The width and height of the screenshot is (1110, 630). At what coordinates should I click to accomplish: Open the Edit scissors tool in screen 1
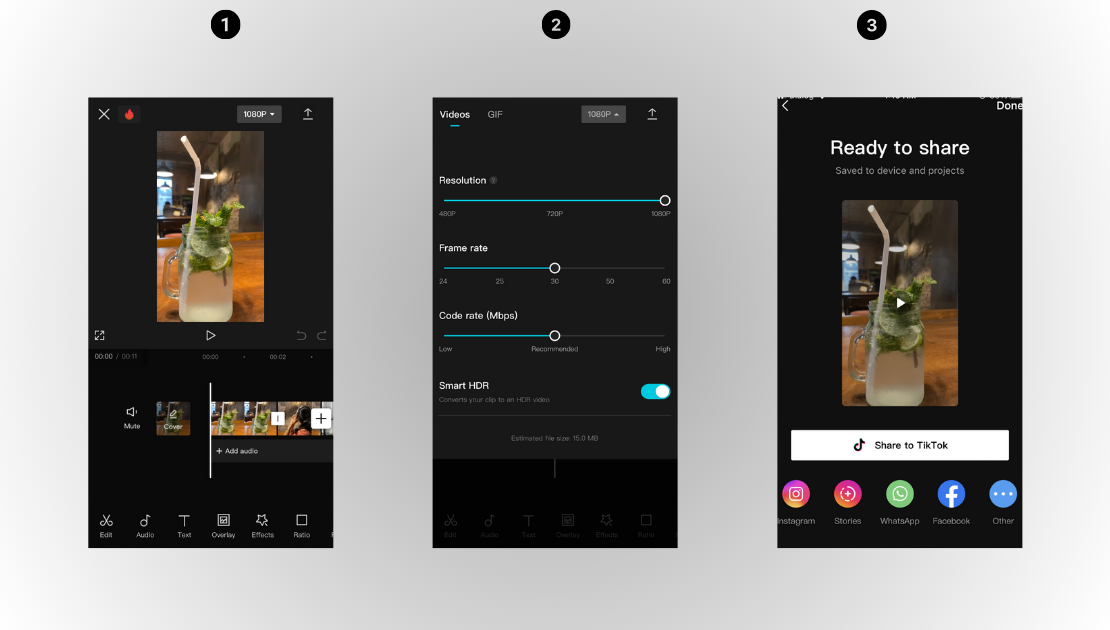pyautogui.click(x=106, y=526)
